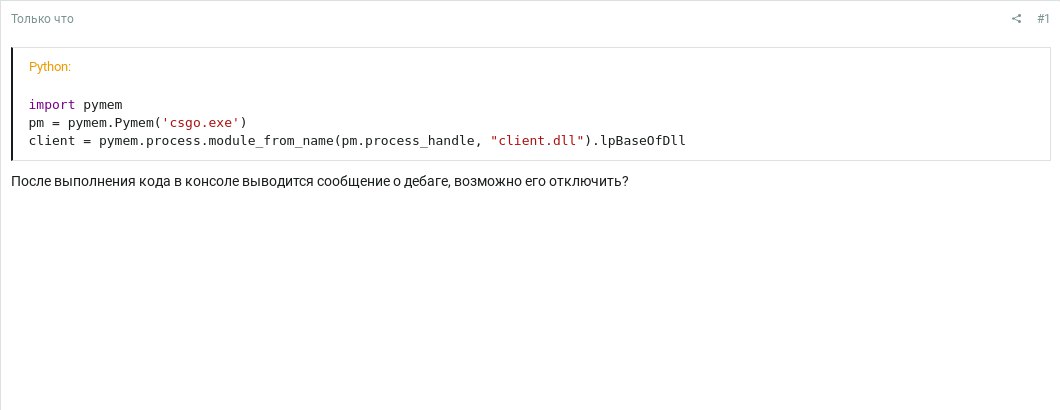Image resolution: width=1060 pixels, height=410 pixels.
Task: Click the word "дебаге" in the post text
Action: coord(423,182)
